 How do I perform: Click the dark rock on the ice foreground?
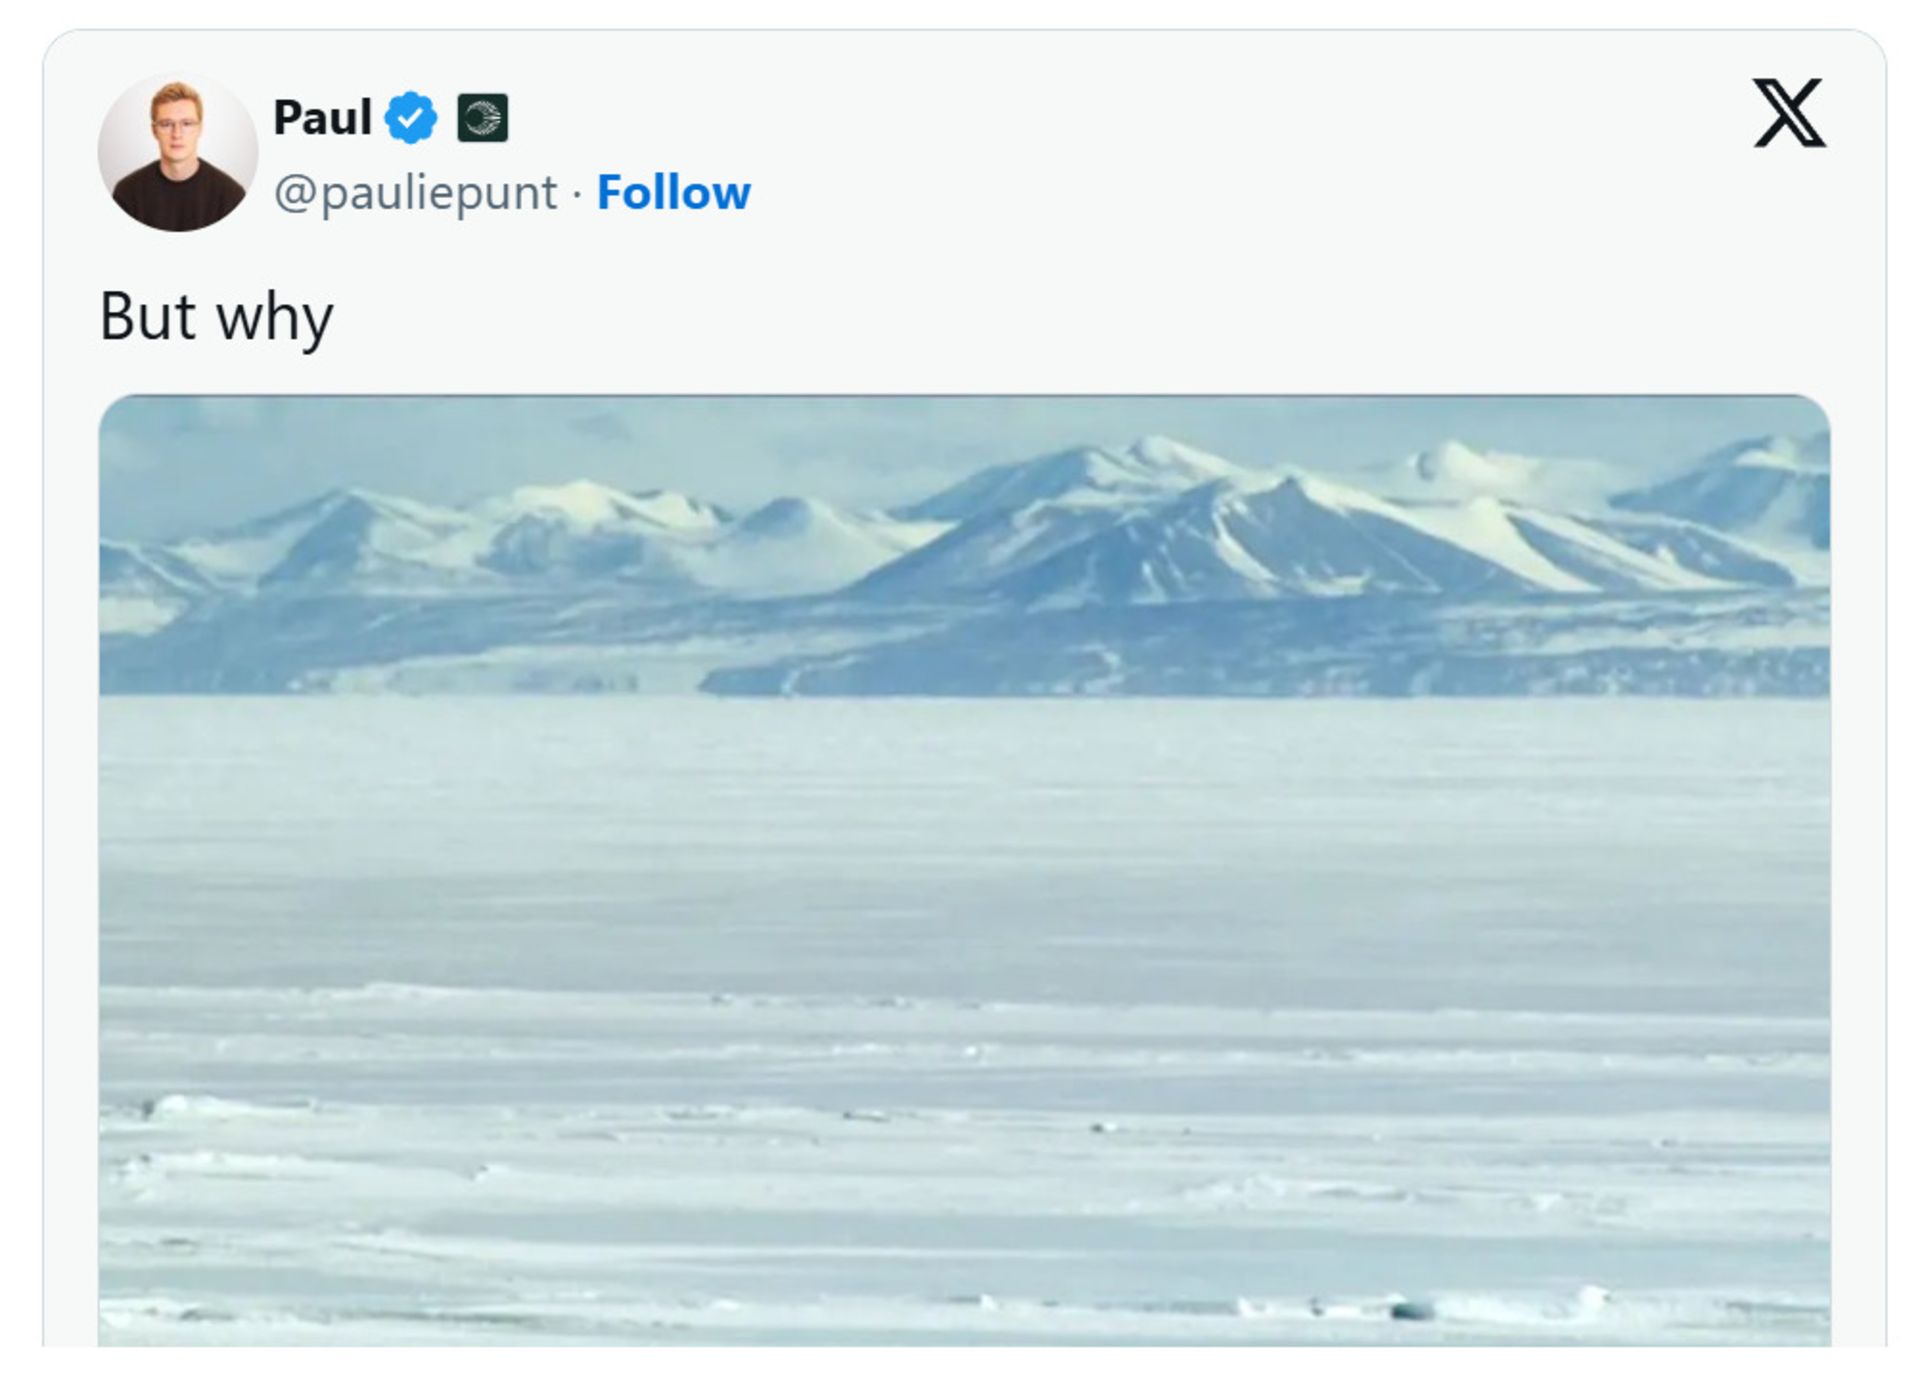tap(1410, 1310)
